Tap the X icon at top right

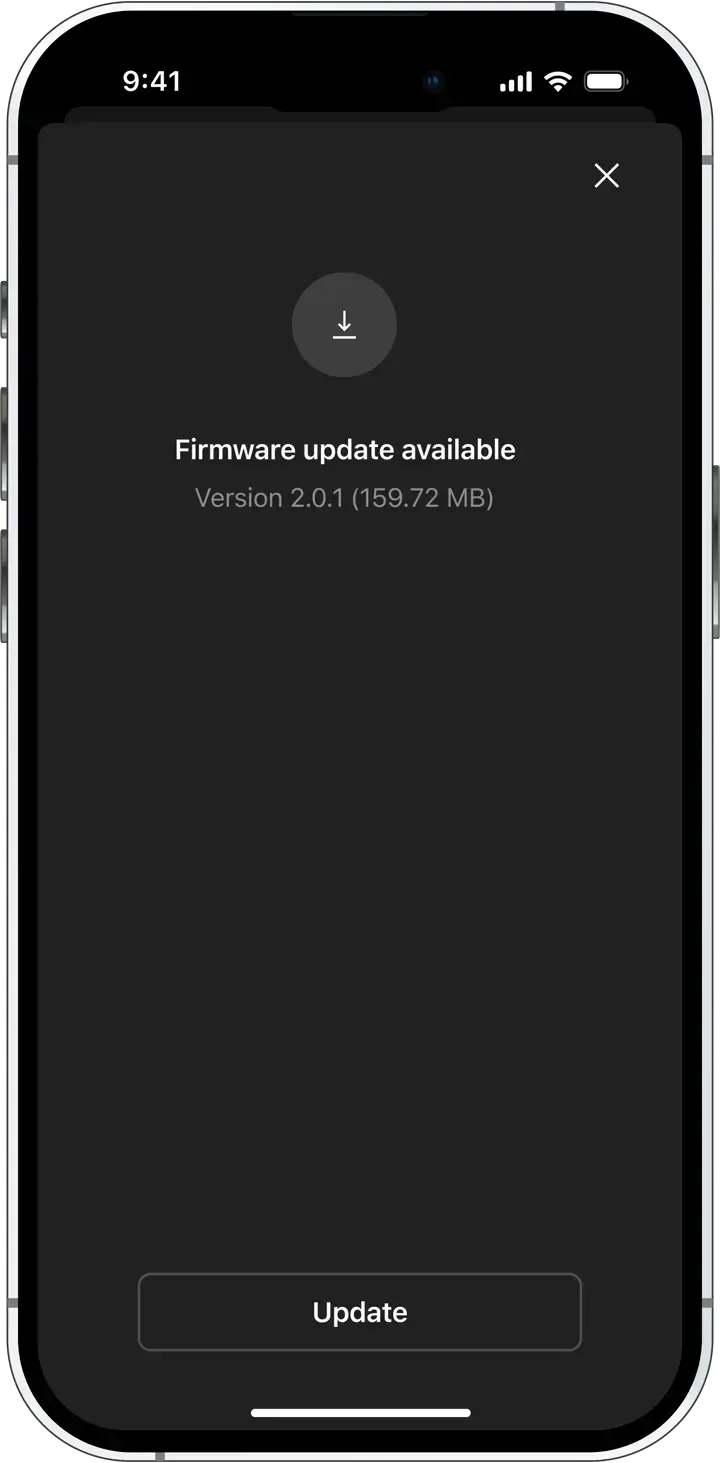click(x=607, y=176)
